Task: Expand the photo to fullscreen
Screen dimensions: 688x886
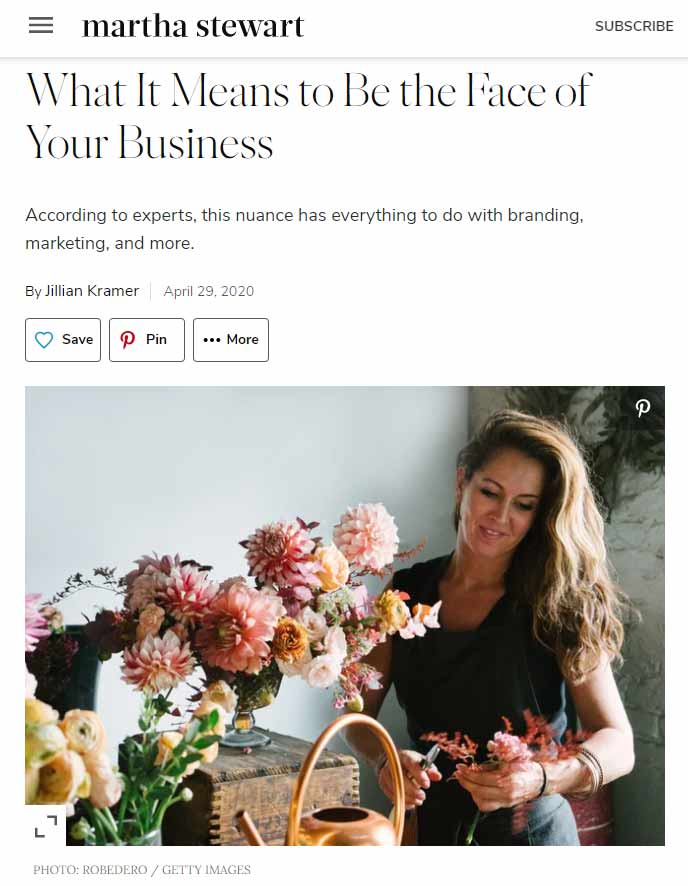Action: click(46, 825)
